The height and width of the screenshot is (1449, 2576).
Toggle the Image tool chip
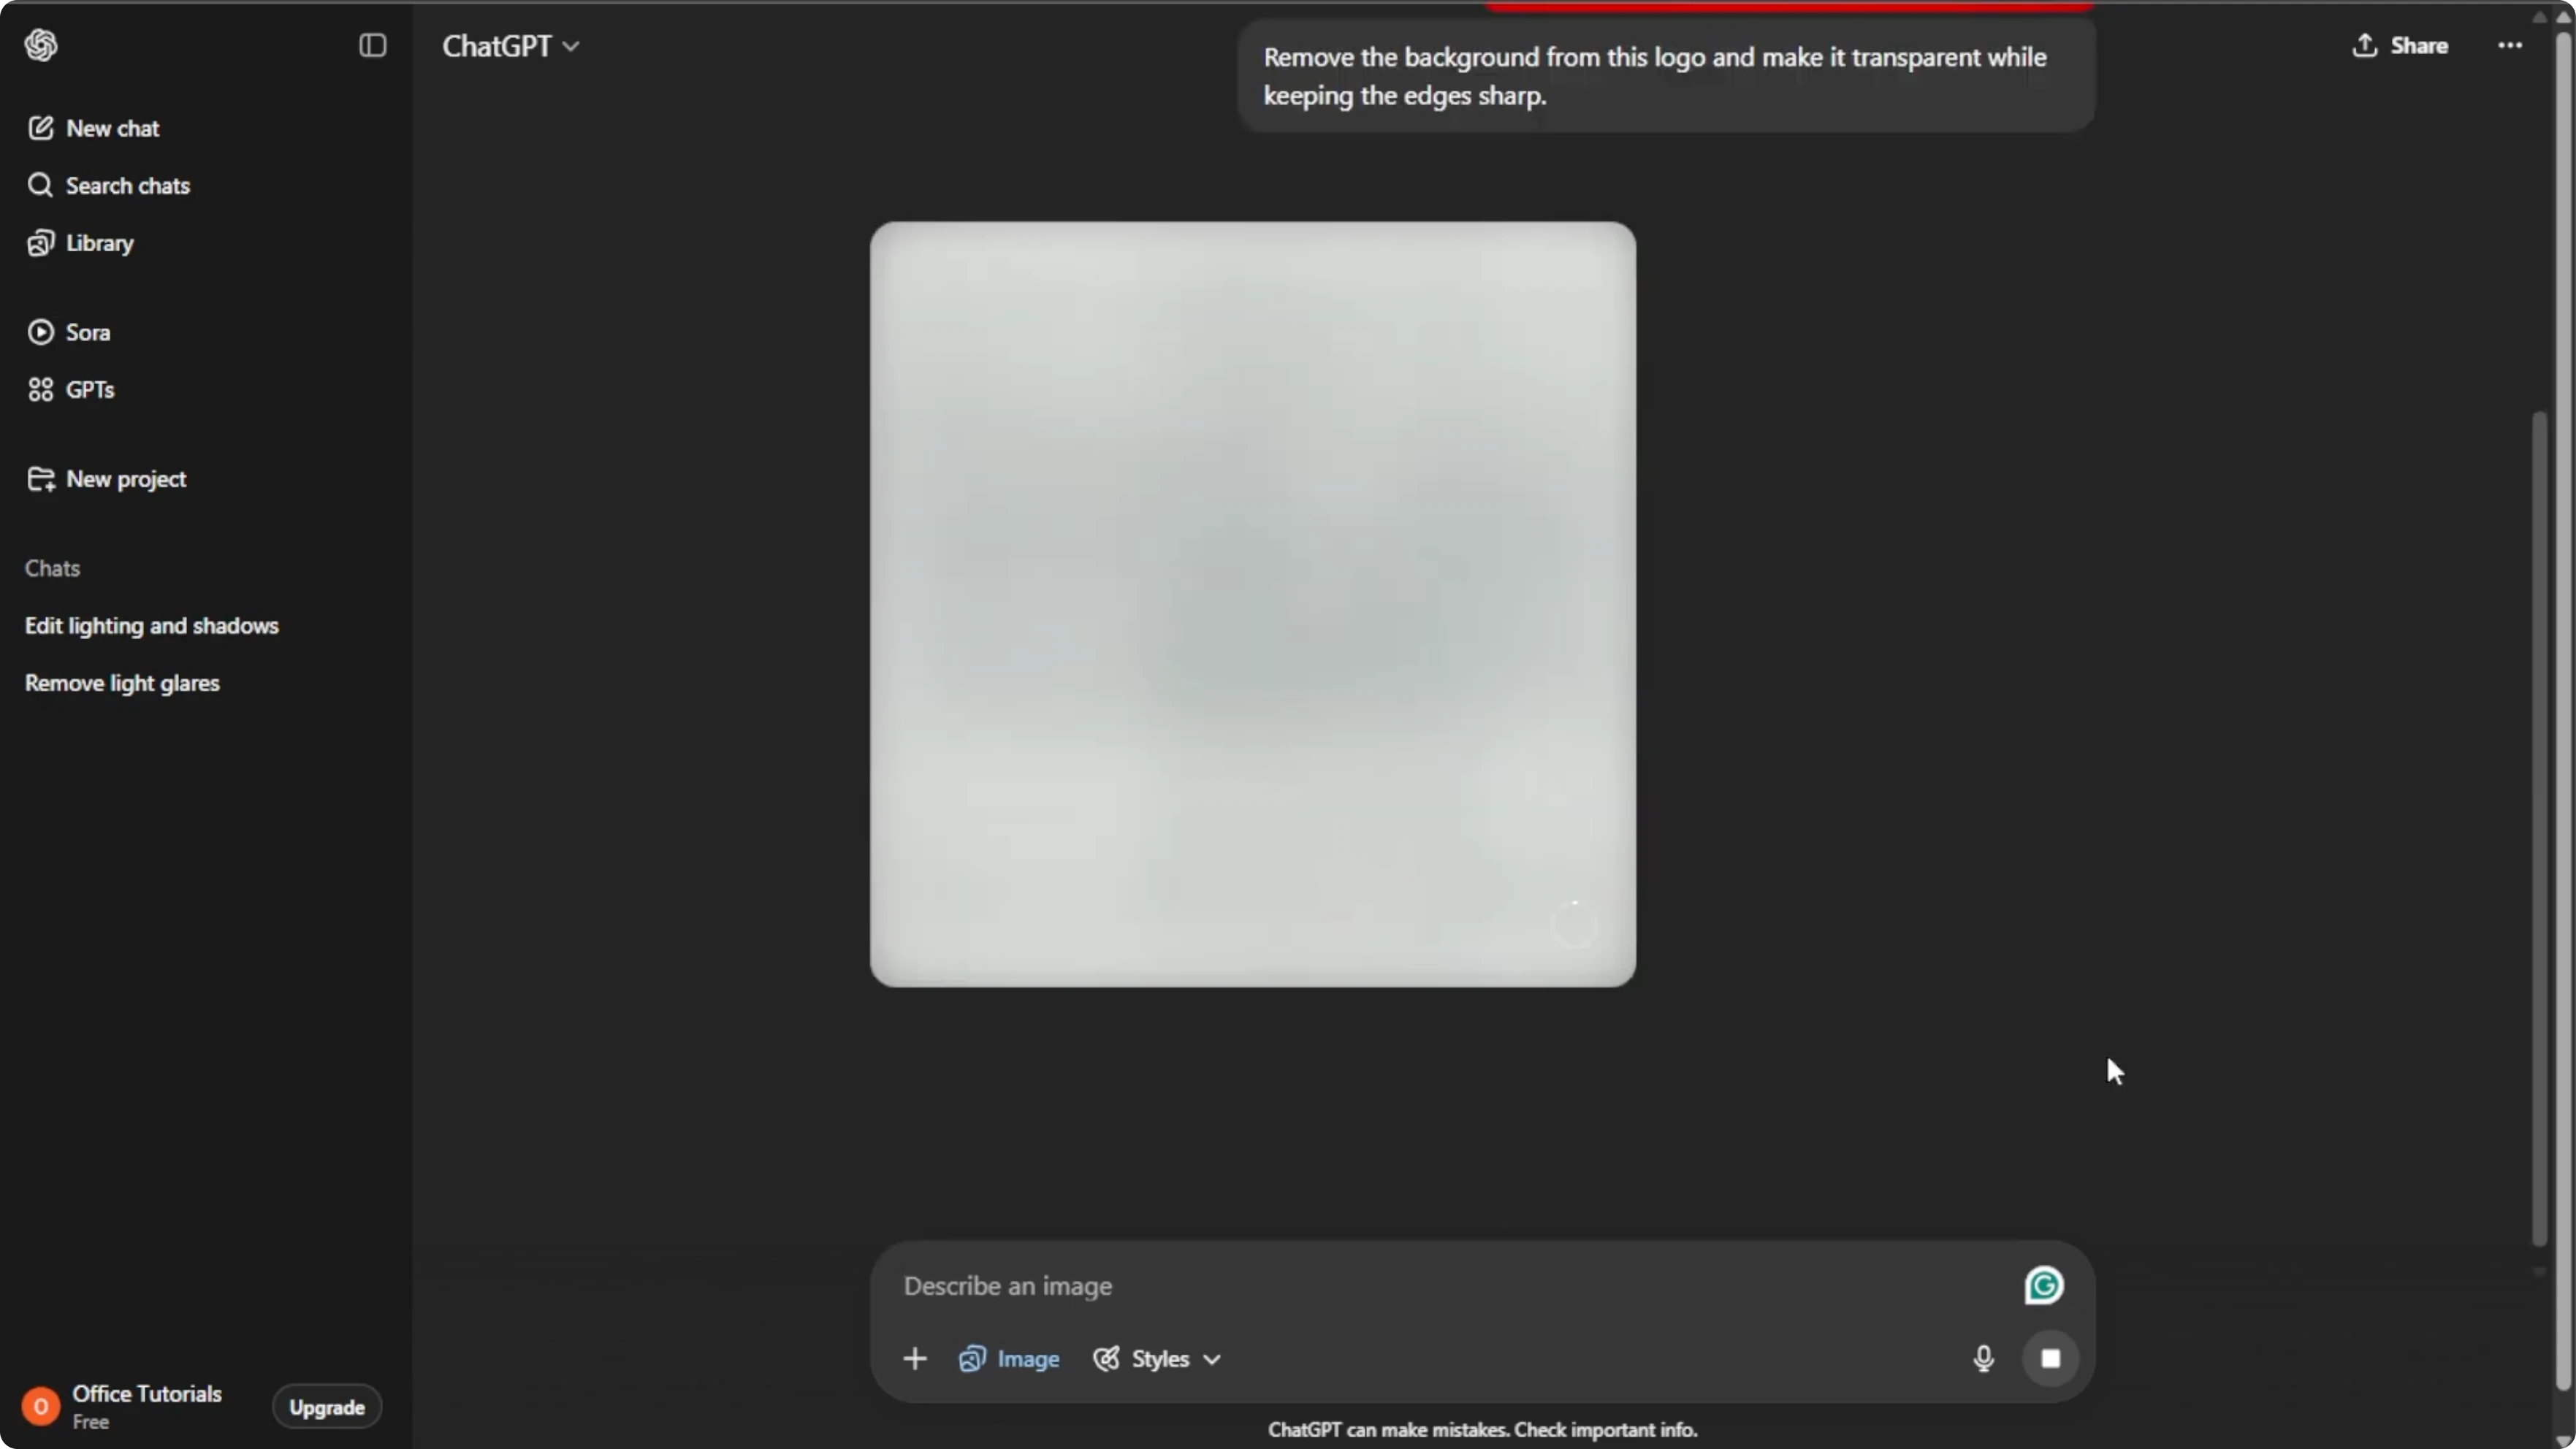pyautogui.click(x=1009, y=1358)
